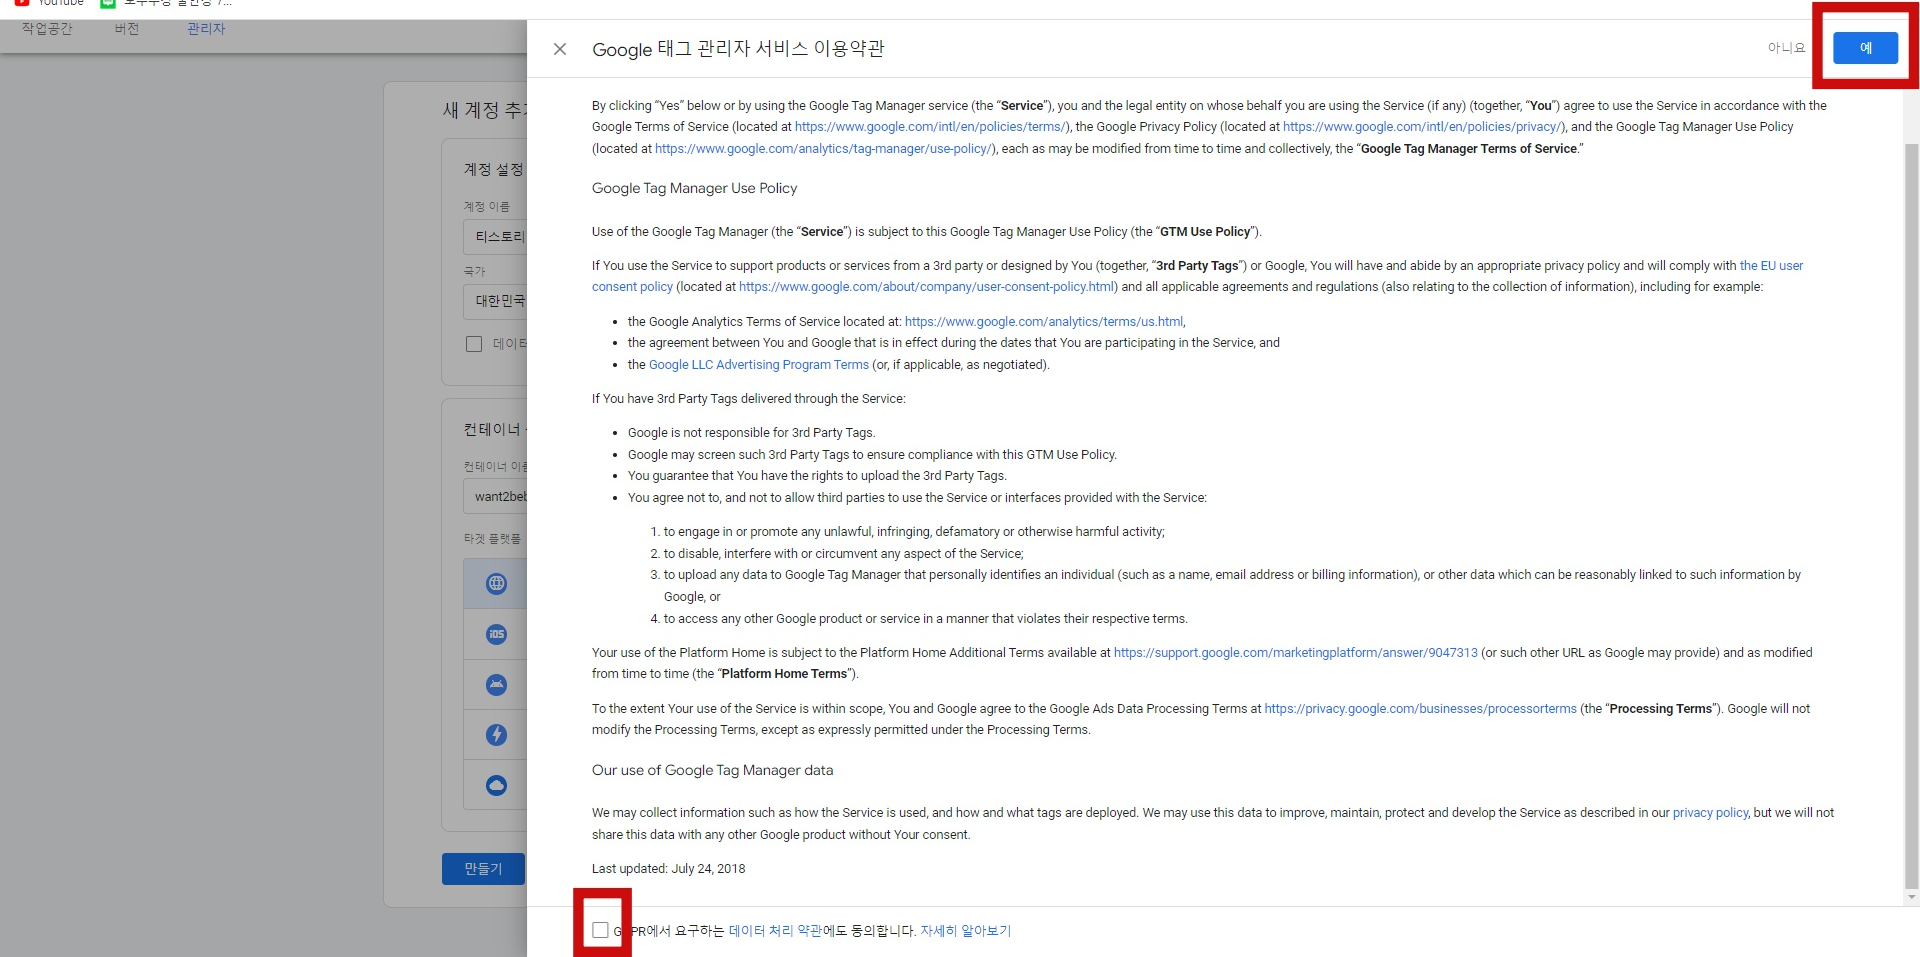
Task: Open the tag-manager use-policy URL link
Action: tap(824, 149)
